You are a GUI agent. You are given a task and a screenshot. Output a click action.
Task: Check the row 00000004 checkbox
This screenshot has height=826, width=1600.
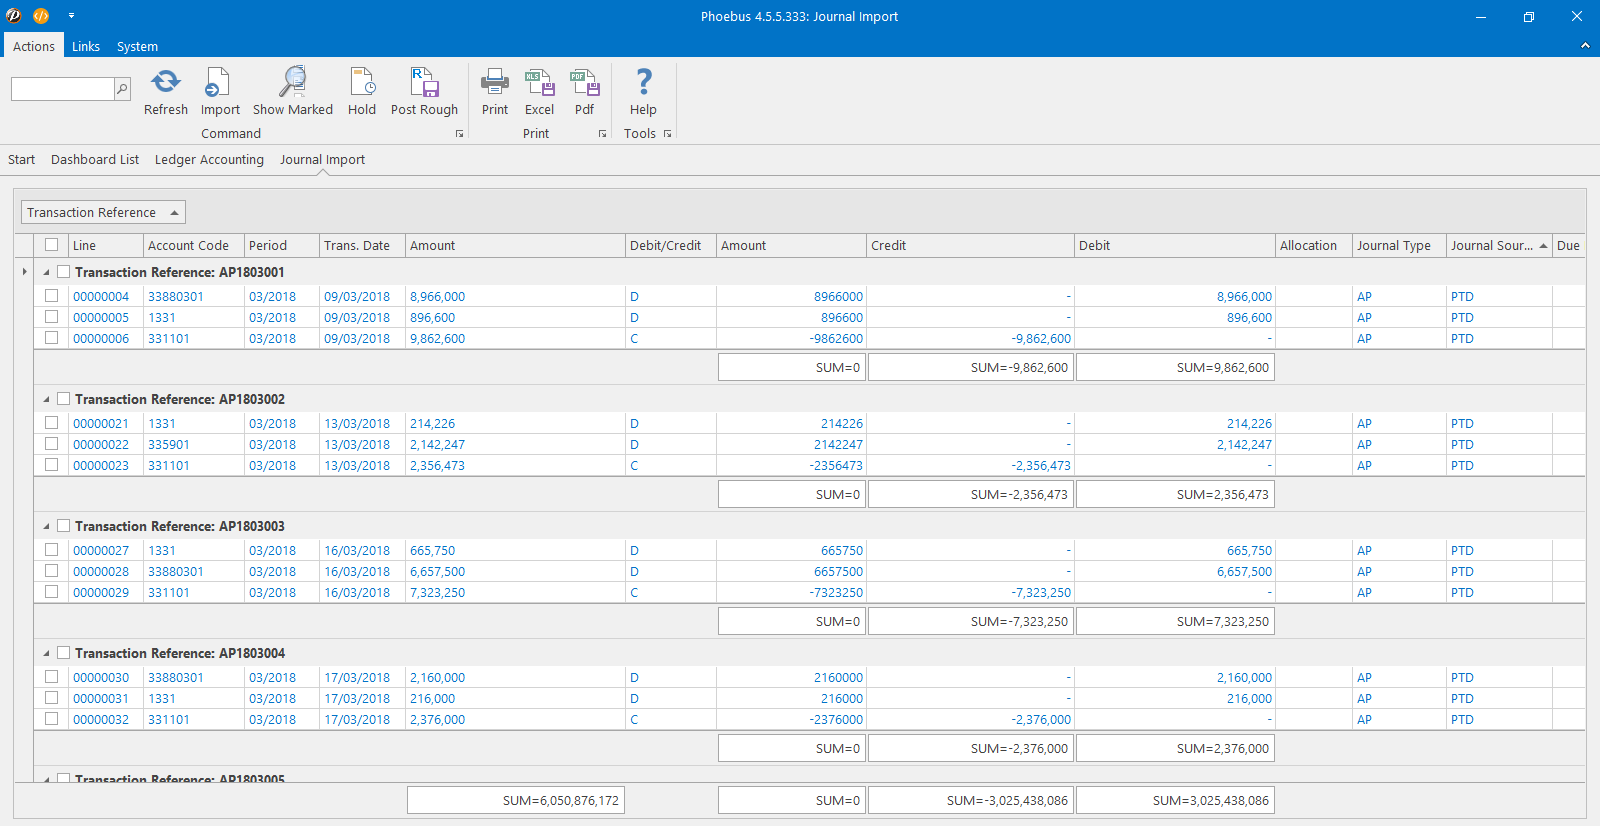(51, 296)
